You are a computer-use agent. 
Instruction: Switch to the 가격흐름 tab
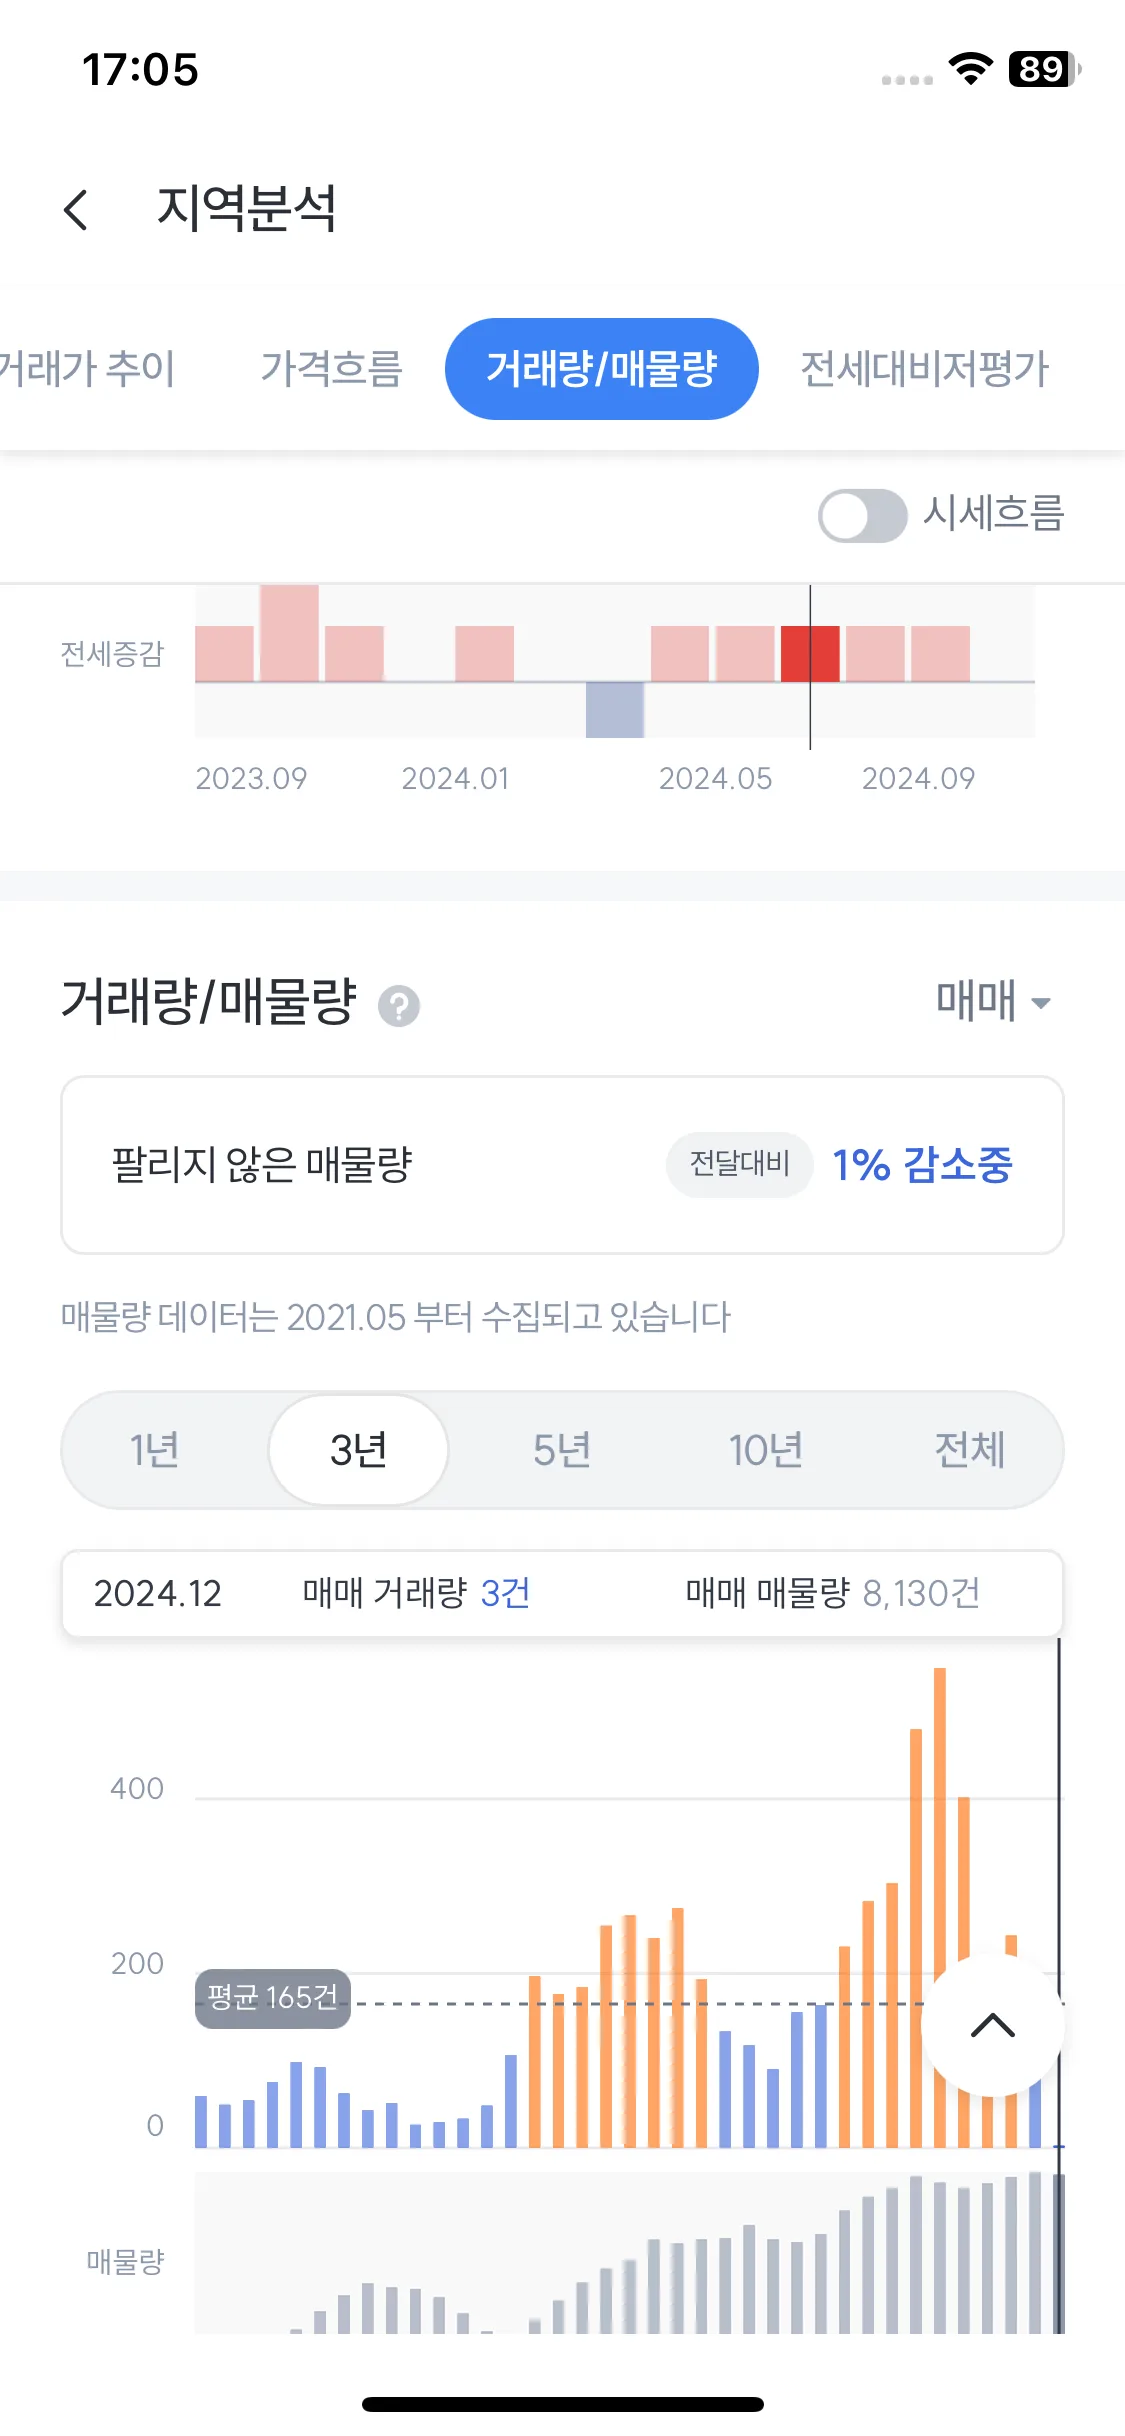331,368
